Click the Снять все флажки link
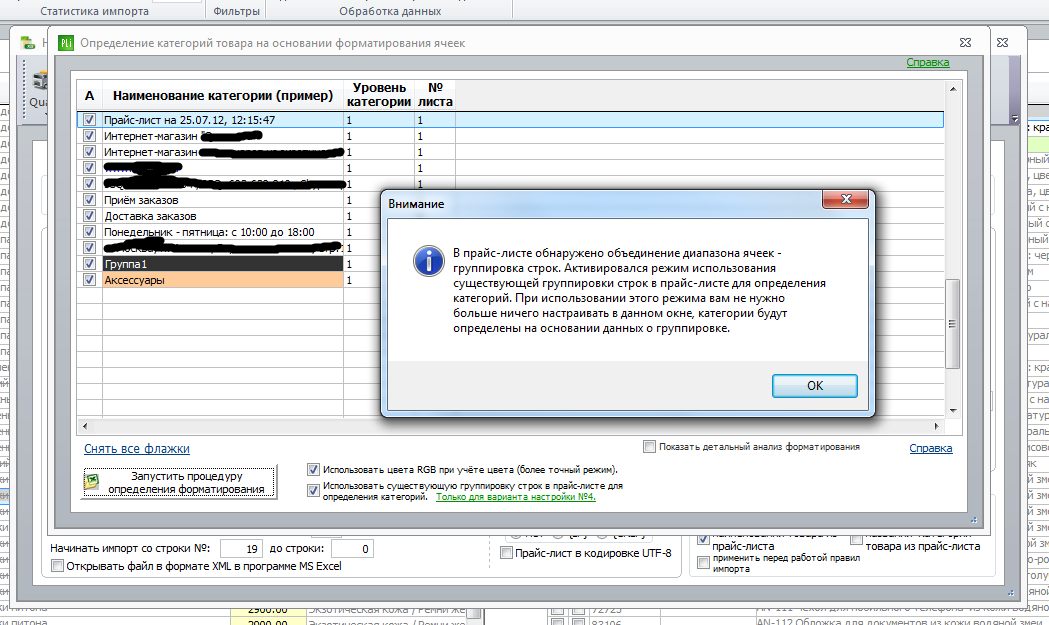Viewport: 1049px width, 625px height. point(136,449)
